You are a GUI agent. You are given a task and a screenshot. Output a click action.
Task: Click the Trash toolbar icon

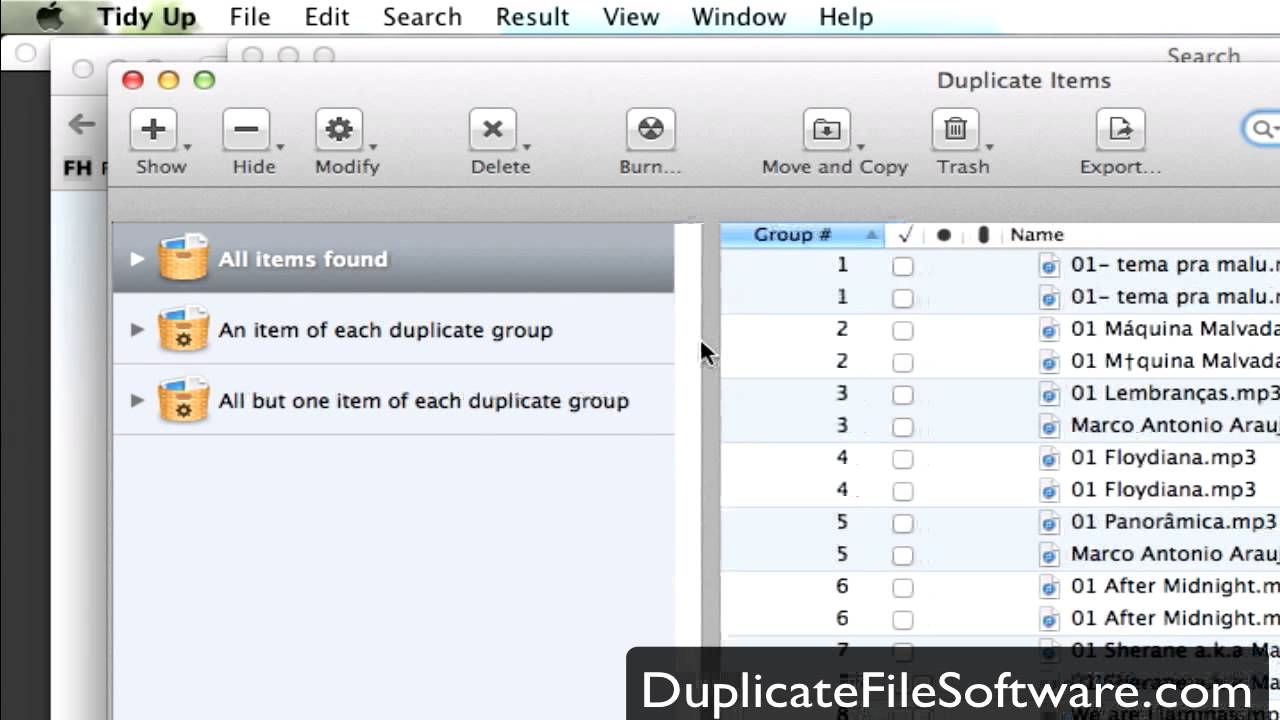click(x=954, y=130)
